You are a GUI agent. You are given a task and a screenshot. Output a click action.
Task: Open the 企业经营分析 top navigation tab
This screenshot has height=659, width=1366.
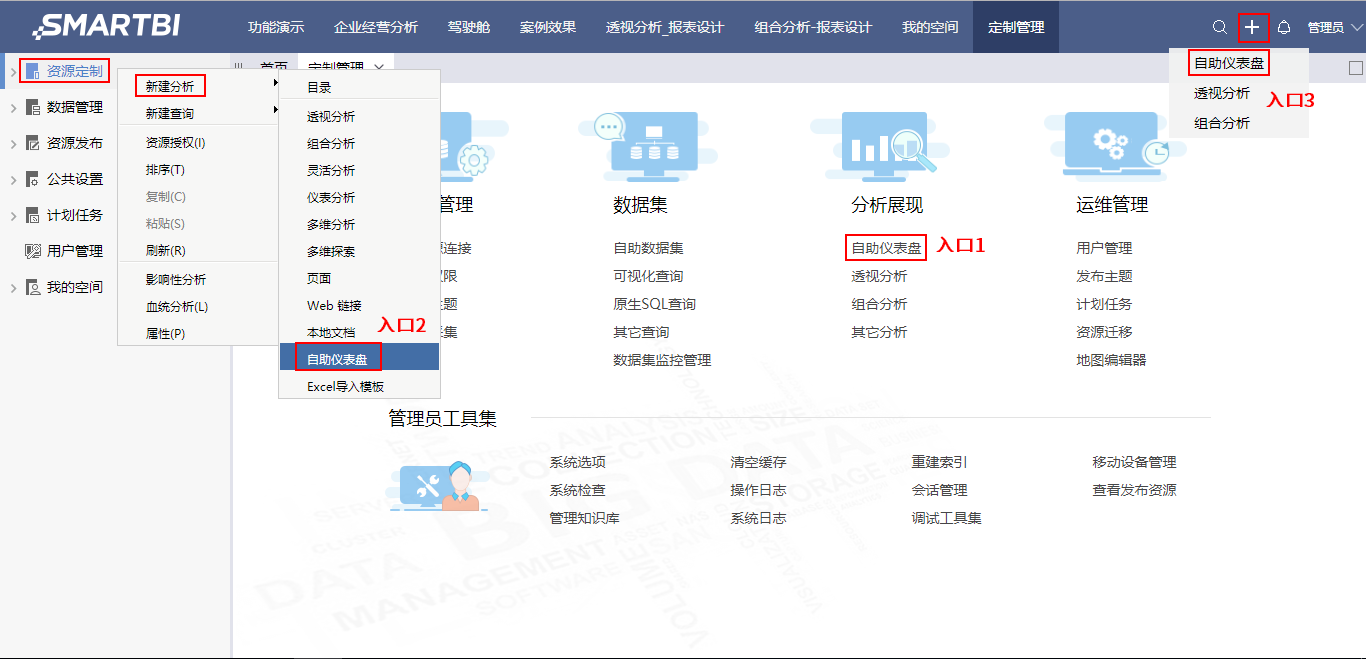coord(376,27)
